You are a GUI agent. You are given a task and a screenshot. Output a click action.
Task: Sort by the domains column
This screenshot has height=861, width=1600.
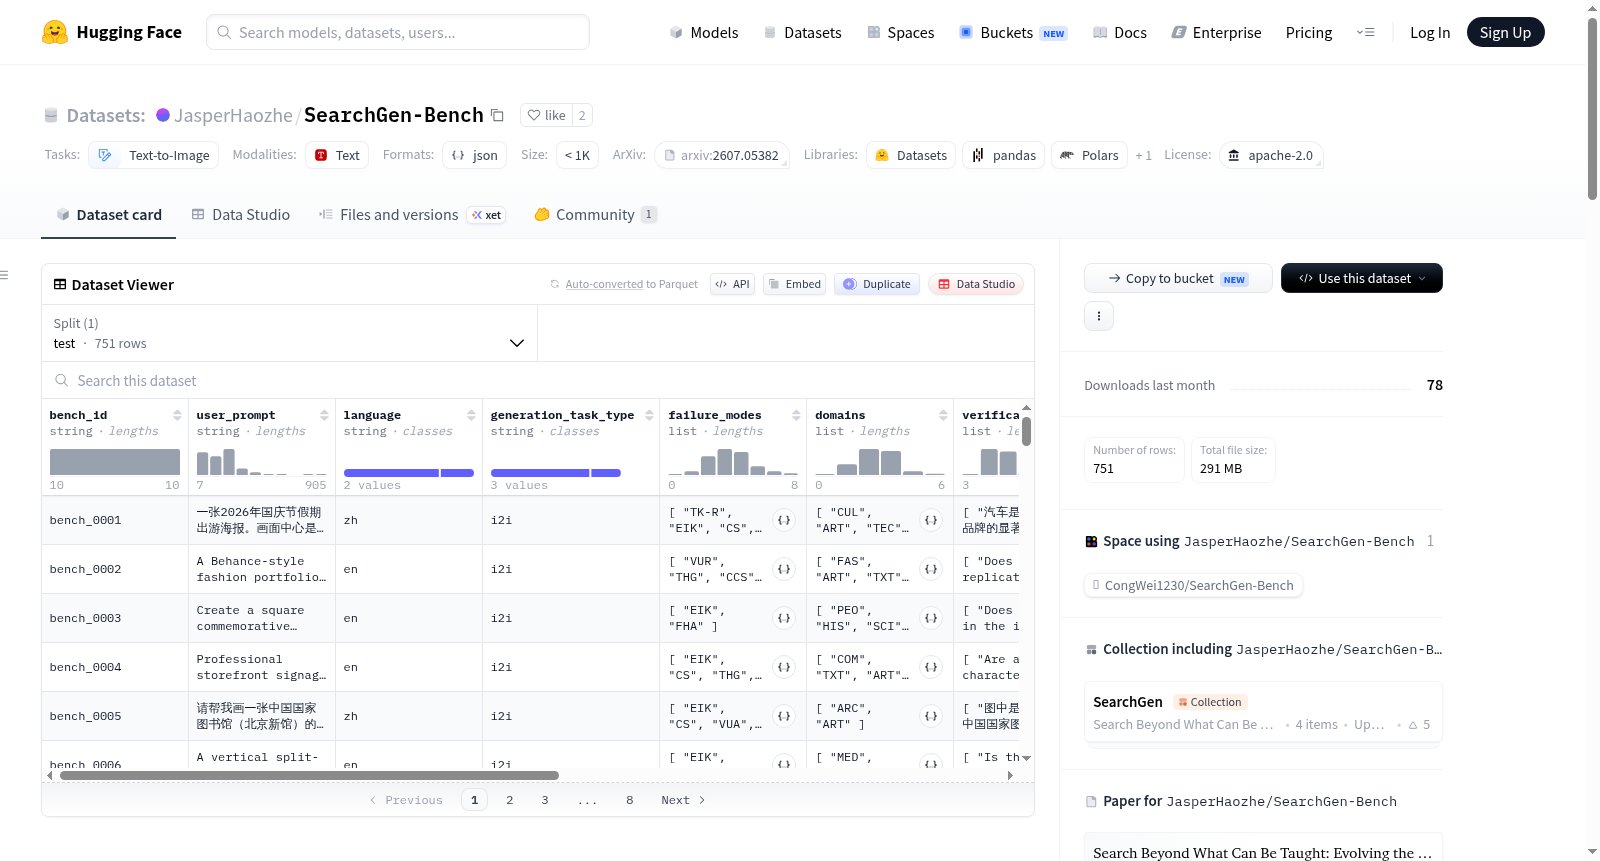point(943,415)
